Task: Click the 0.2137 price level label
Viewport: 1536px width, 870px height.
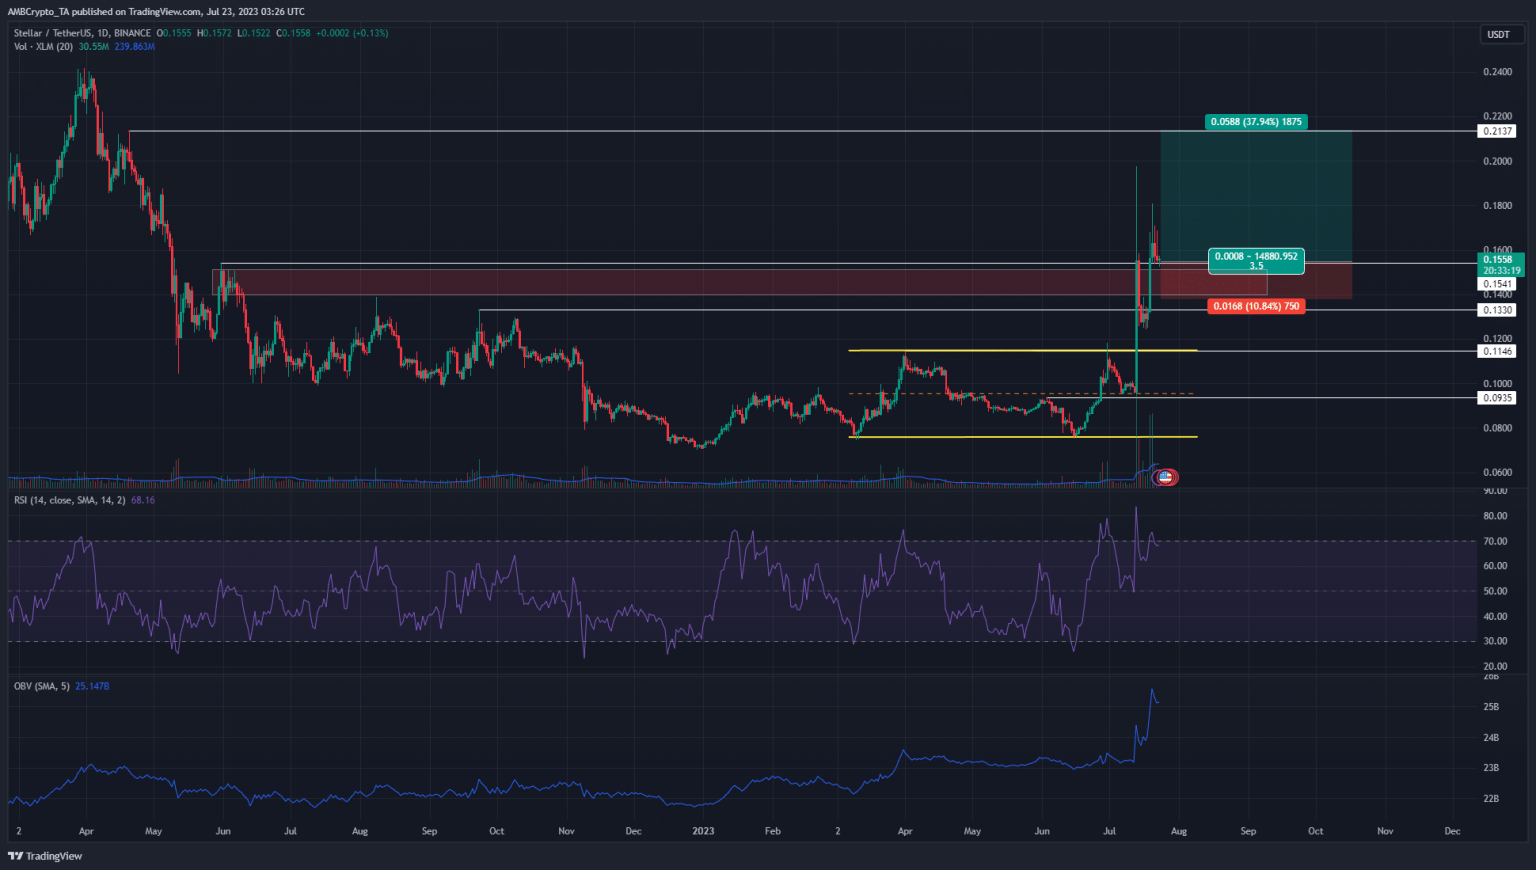Action: (x=1498, y=131)
